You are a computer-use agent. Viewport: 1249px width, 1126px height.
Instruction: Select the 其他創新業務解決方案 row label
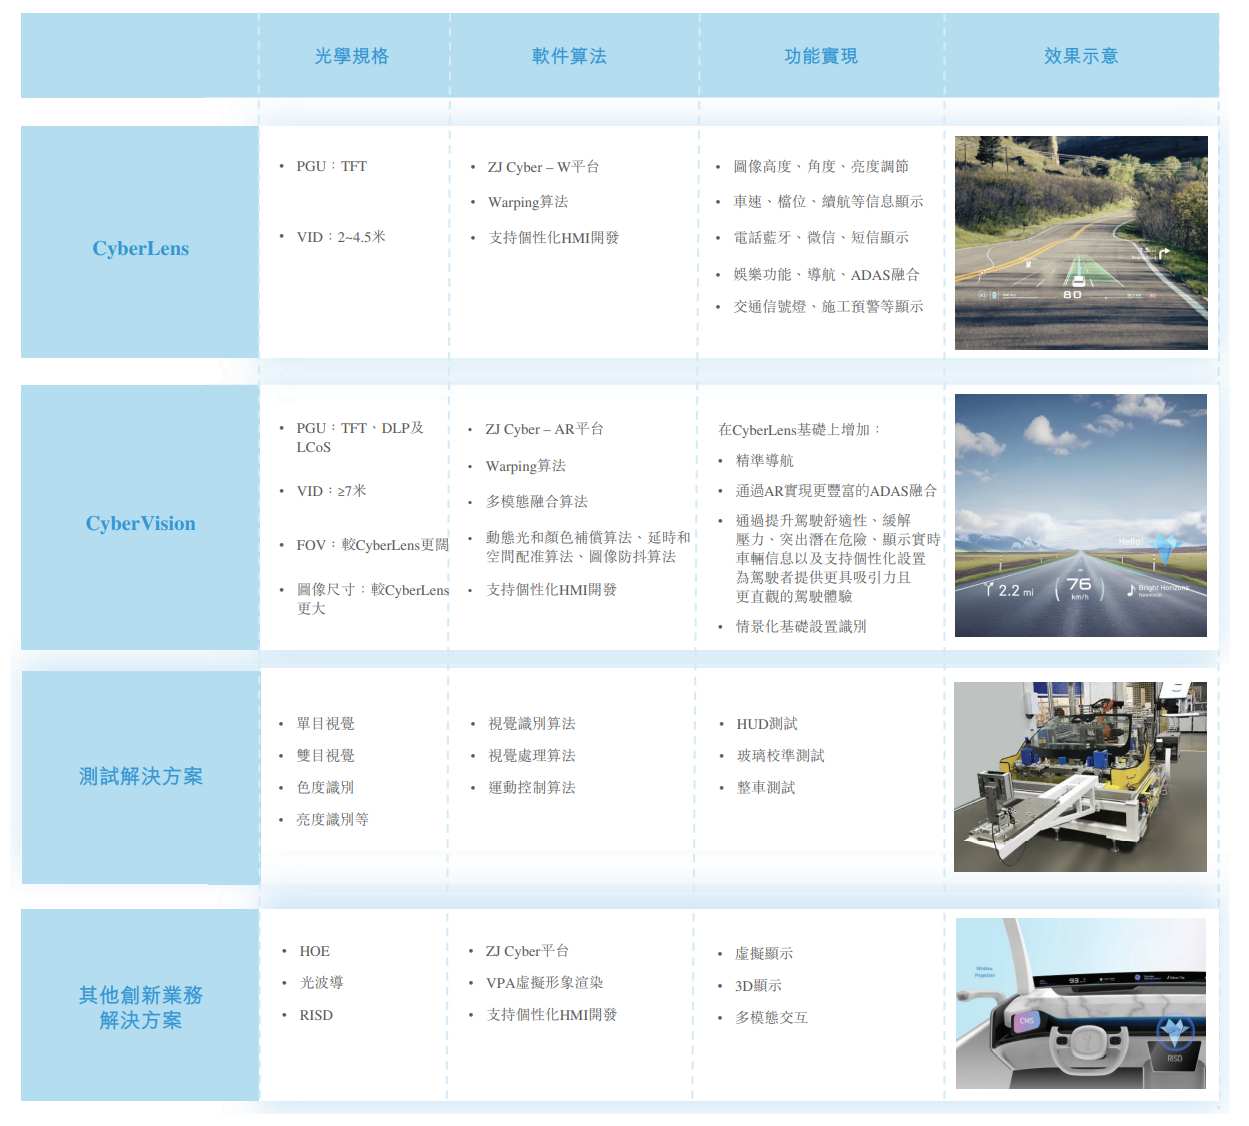click(140, 1008)
